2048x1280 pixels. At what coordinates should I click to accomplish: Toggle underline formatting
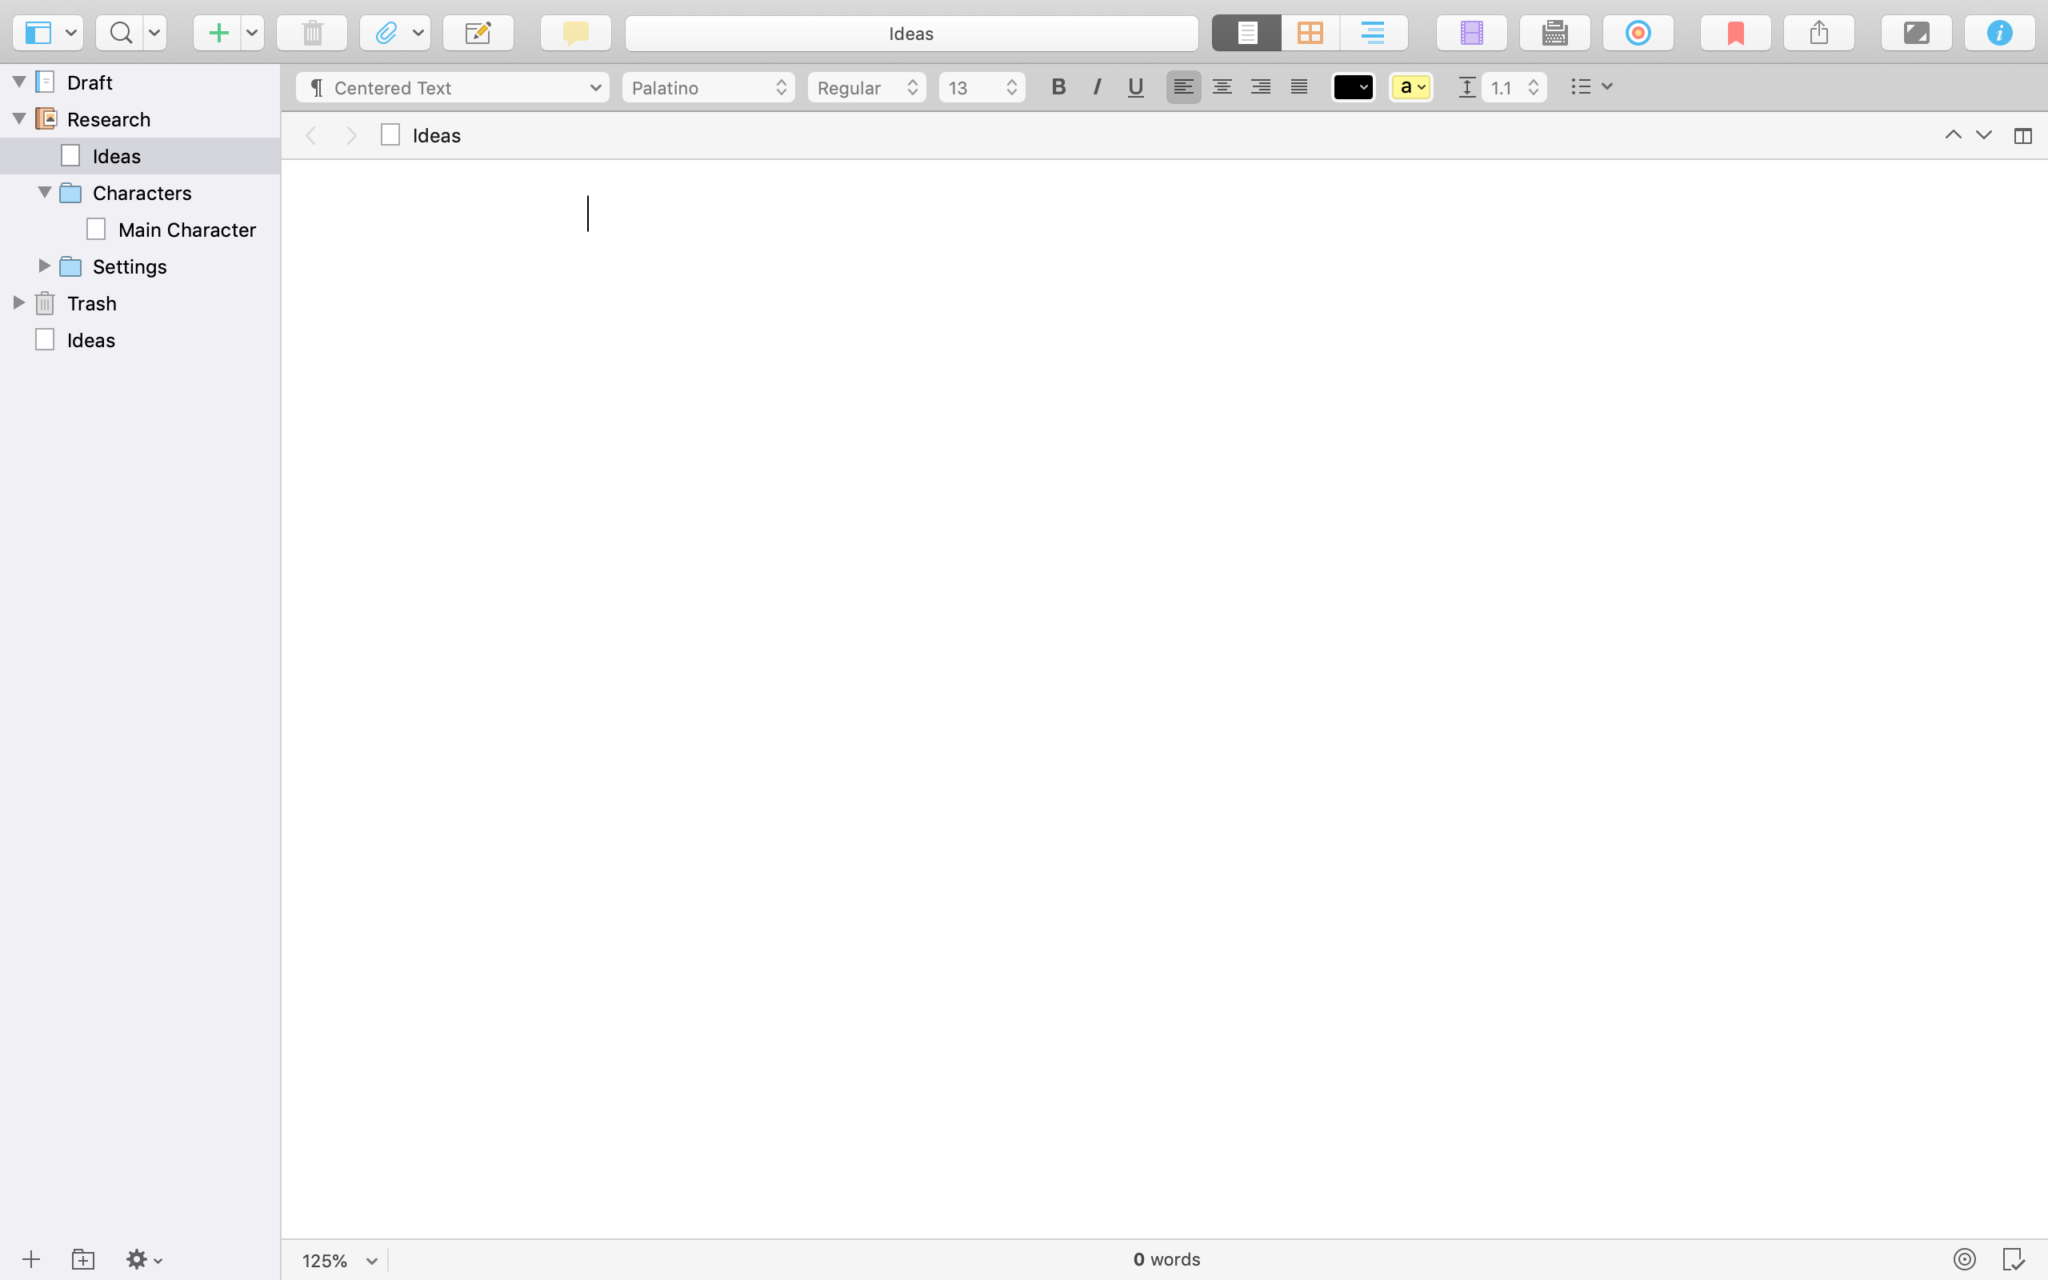click(x=1135, y=87)
